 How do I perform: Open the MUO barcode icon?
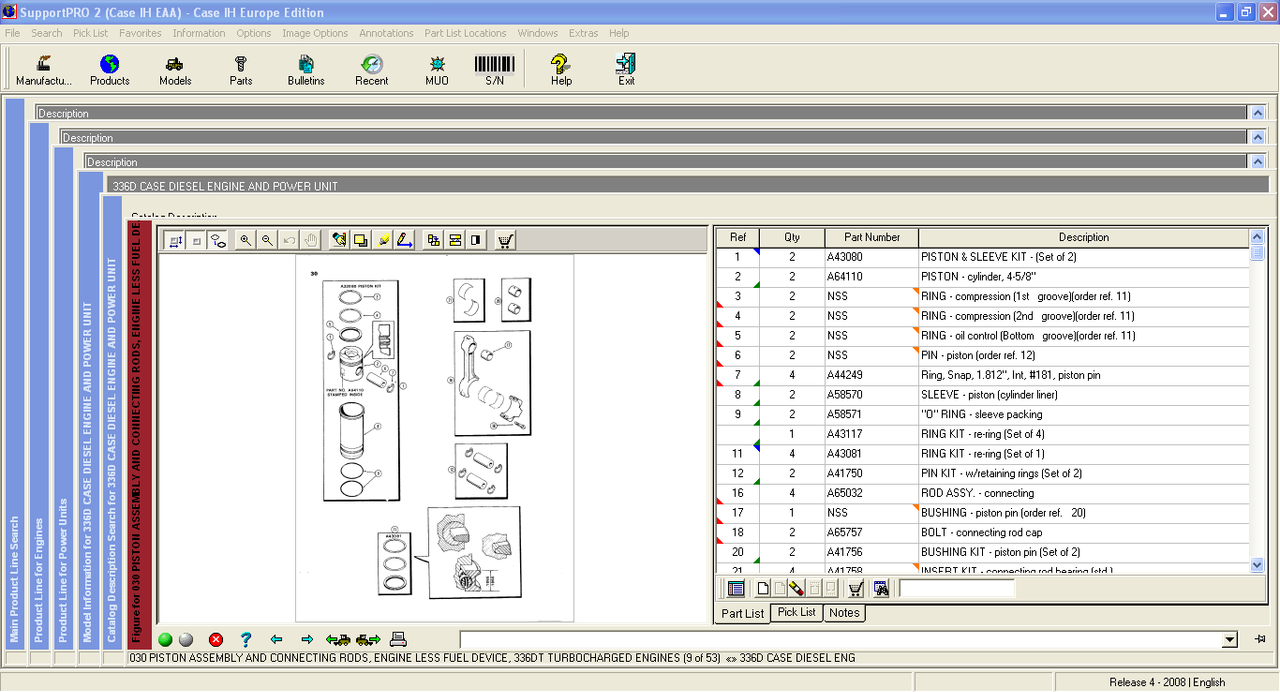437,70
